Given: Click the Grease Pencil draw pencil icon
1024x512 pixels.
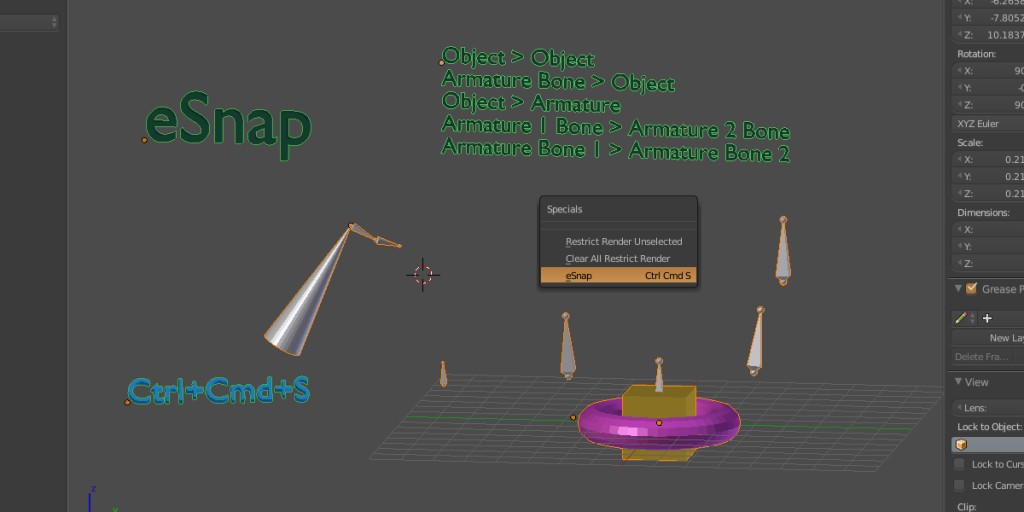Looking at the screenshot, I should [960, 318].
